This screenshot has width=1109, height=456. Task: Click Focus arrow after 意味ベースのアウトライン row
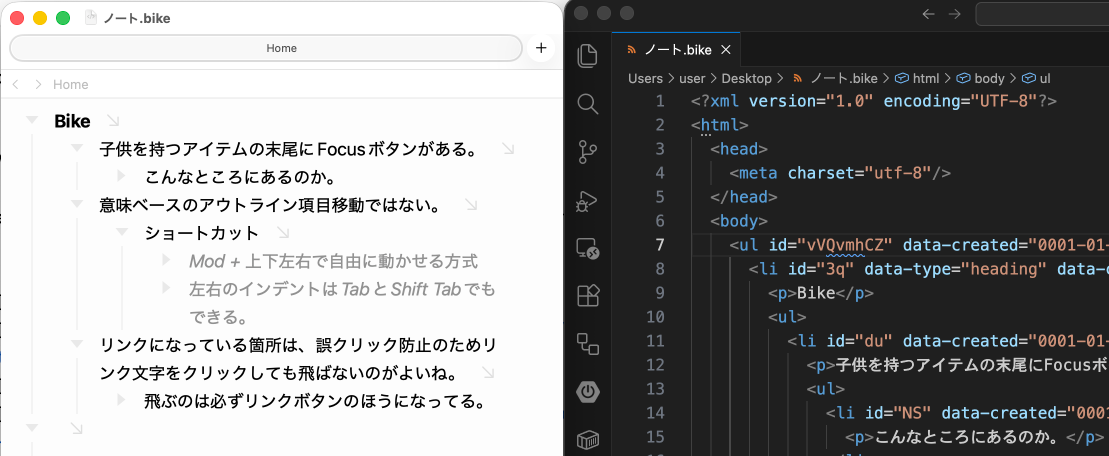pos(471,205)
